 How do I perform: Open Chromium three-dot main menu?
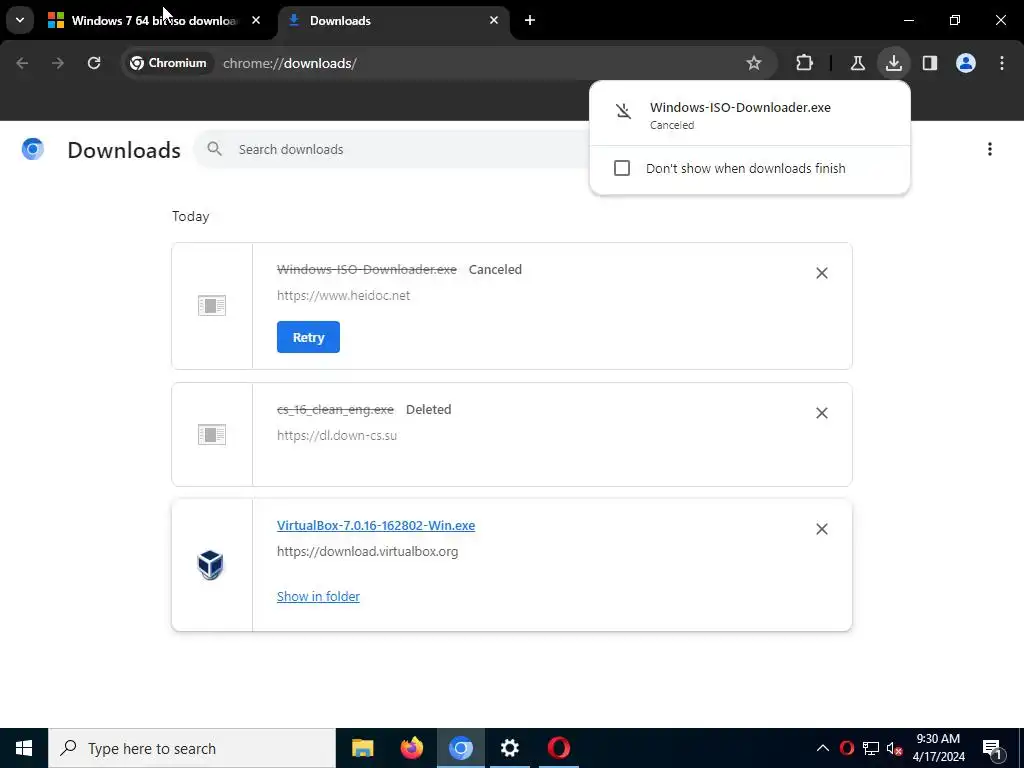[1002, 63]
